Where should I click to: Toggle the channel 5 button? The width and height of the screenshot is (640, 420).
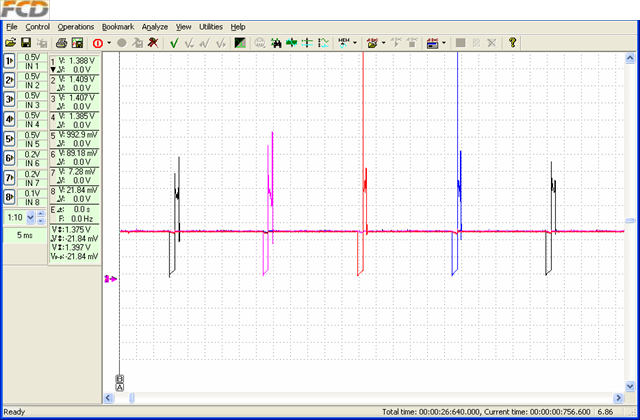pyautogui.click(x=9, y=139)
